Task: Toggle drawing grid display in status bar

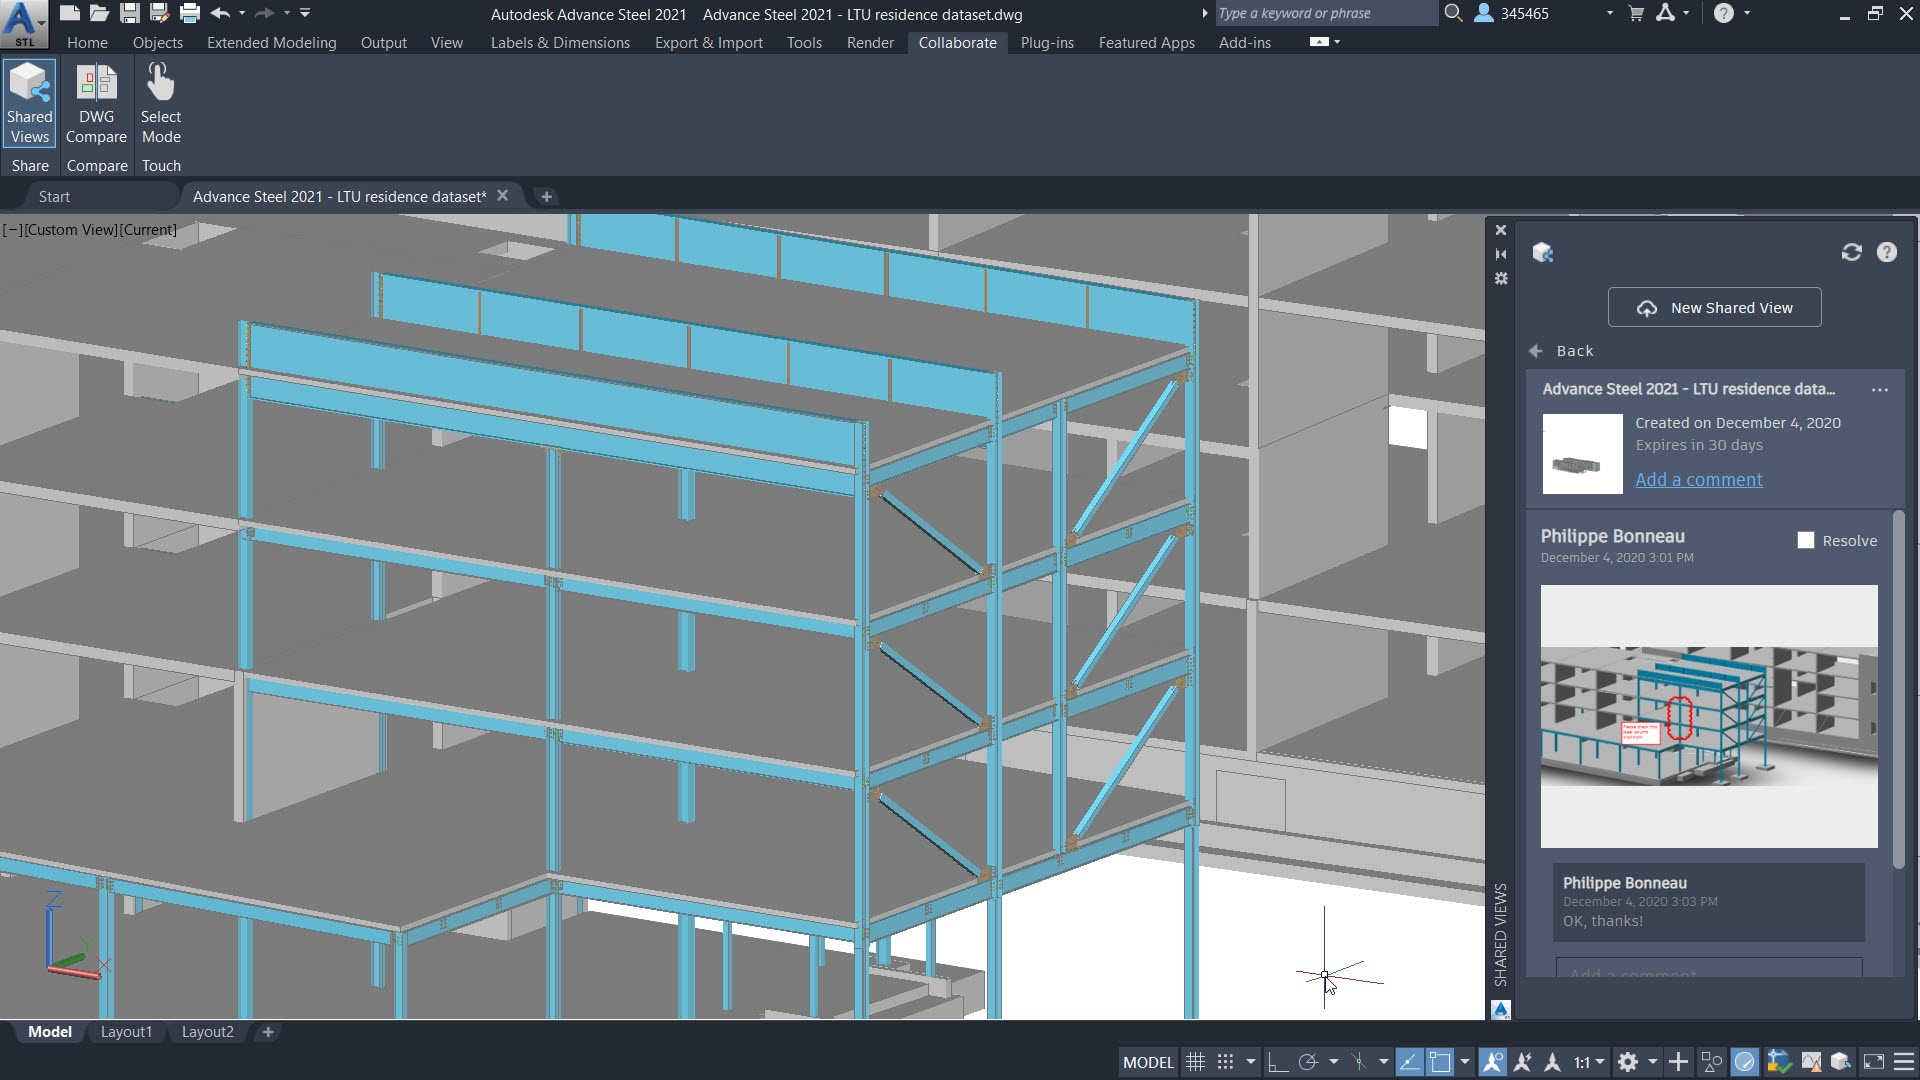Action: pyautogui.click(x=1195, y=1062)
